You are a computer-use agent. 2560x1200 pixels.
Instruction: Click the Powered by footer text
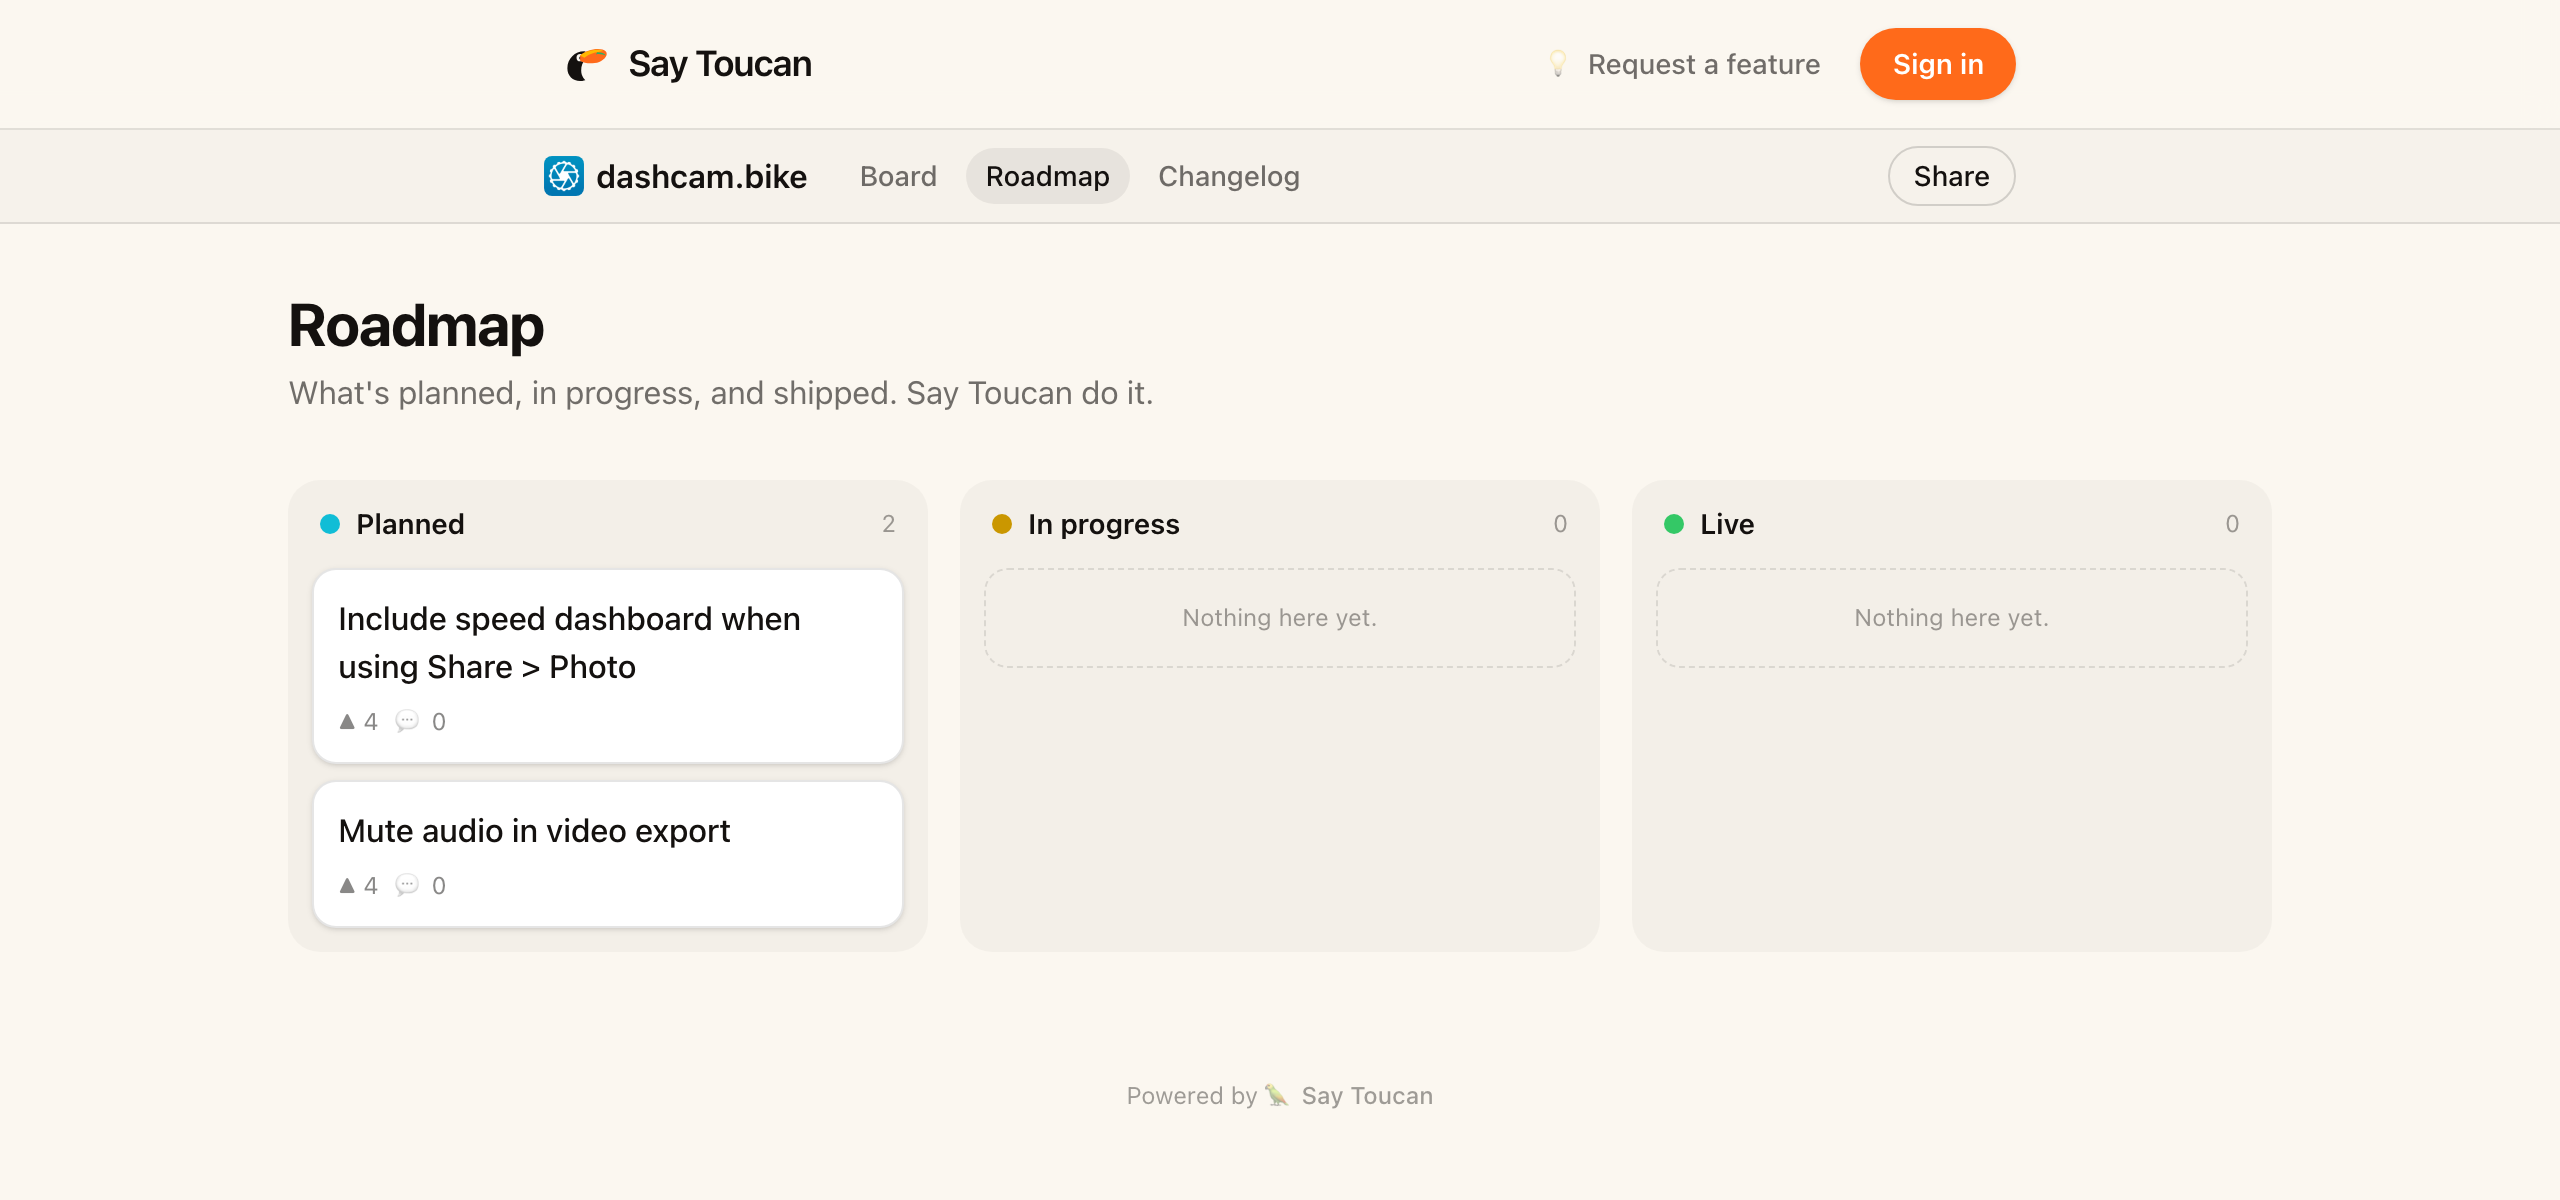tap(1192, 1096)
